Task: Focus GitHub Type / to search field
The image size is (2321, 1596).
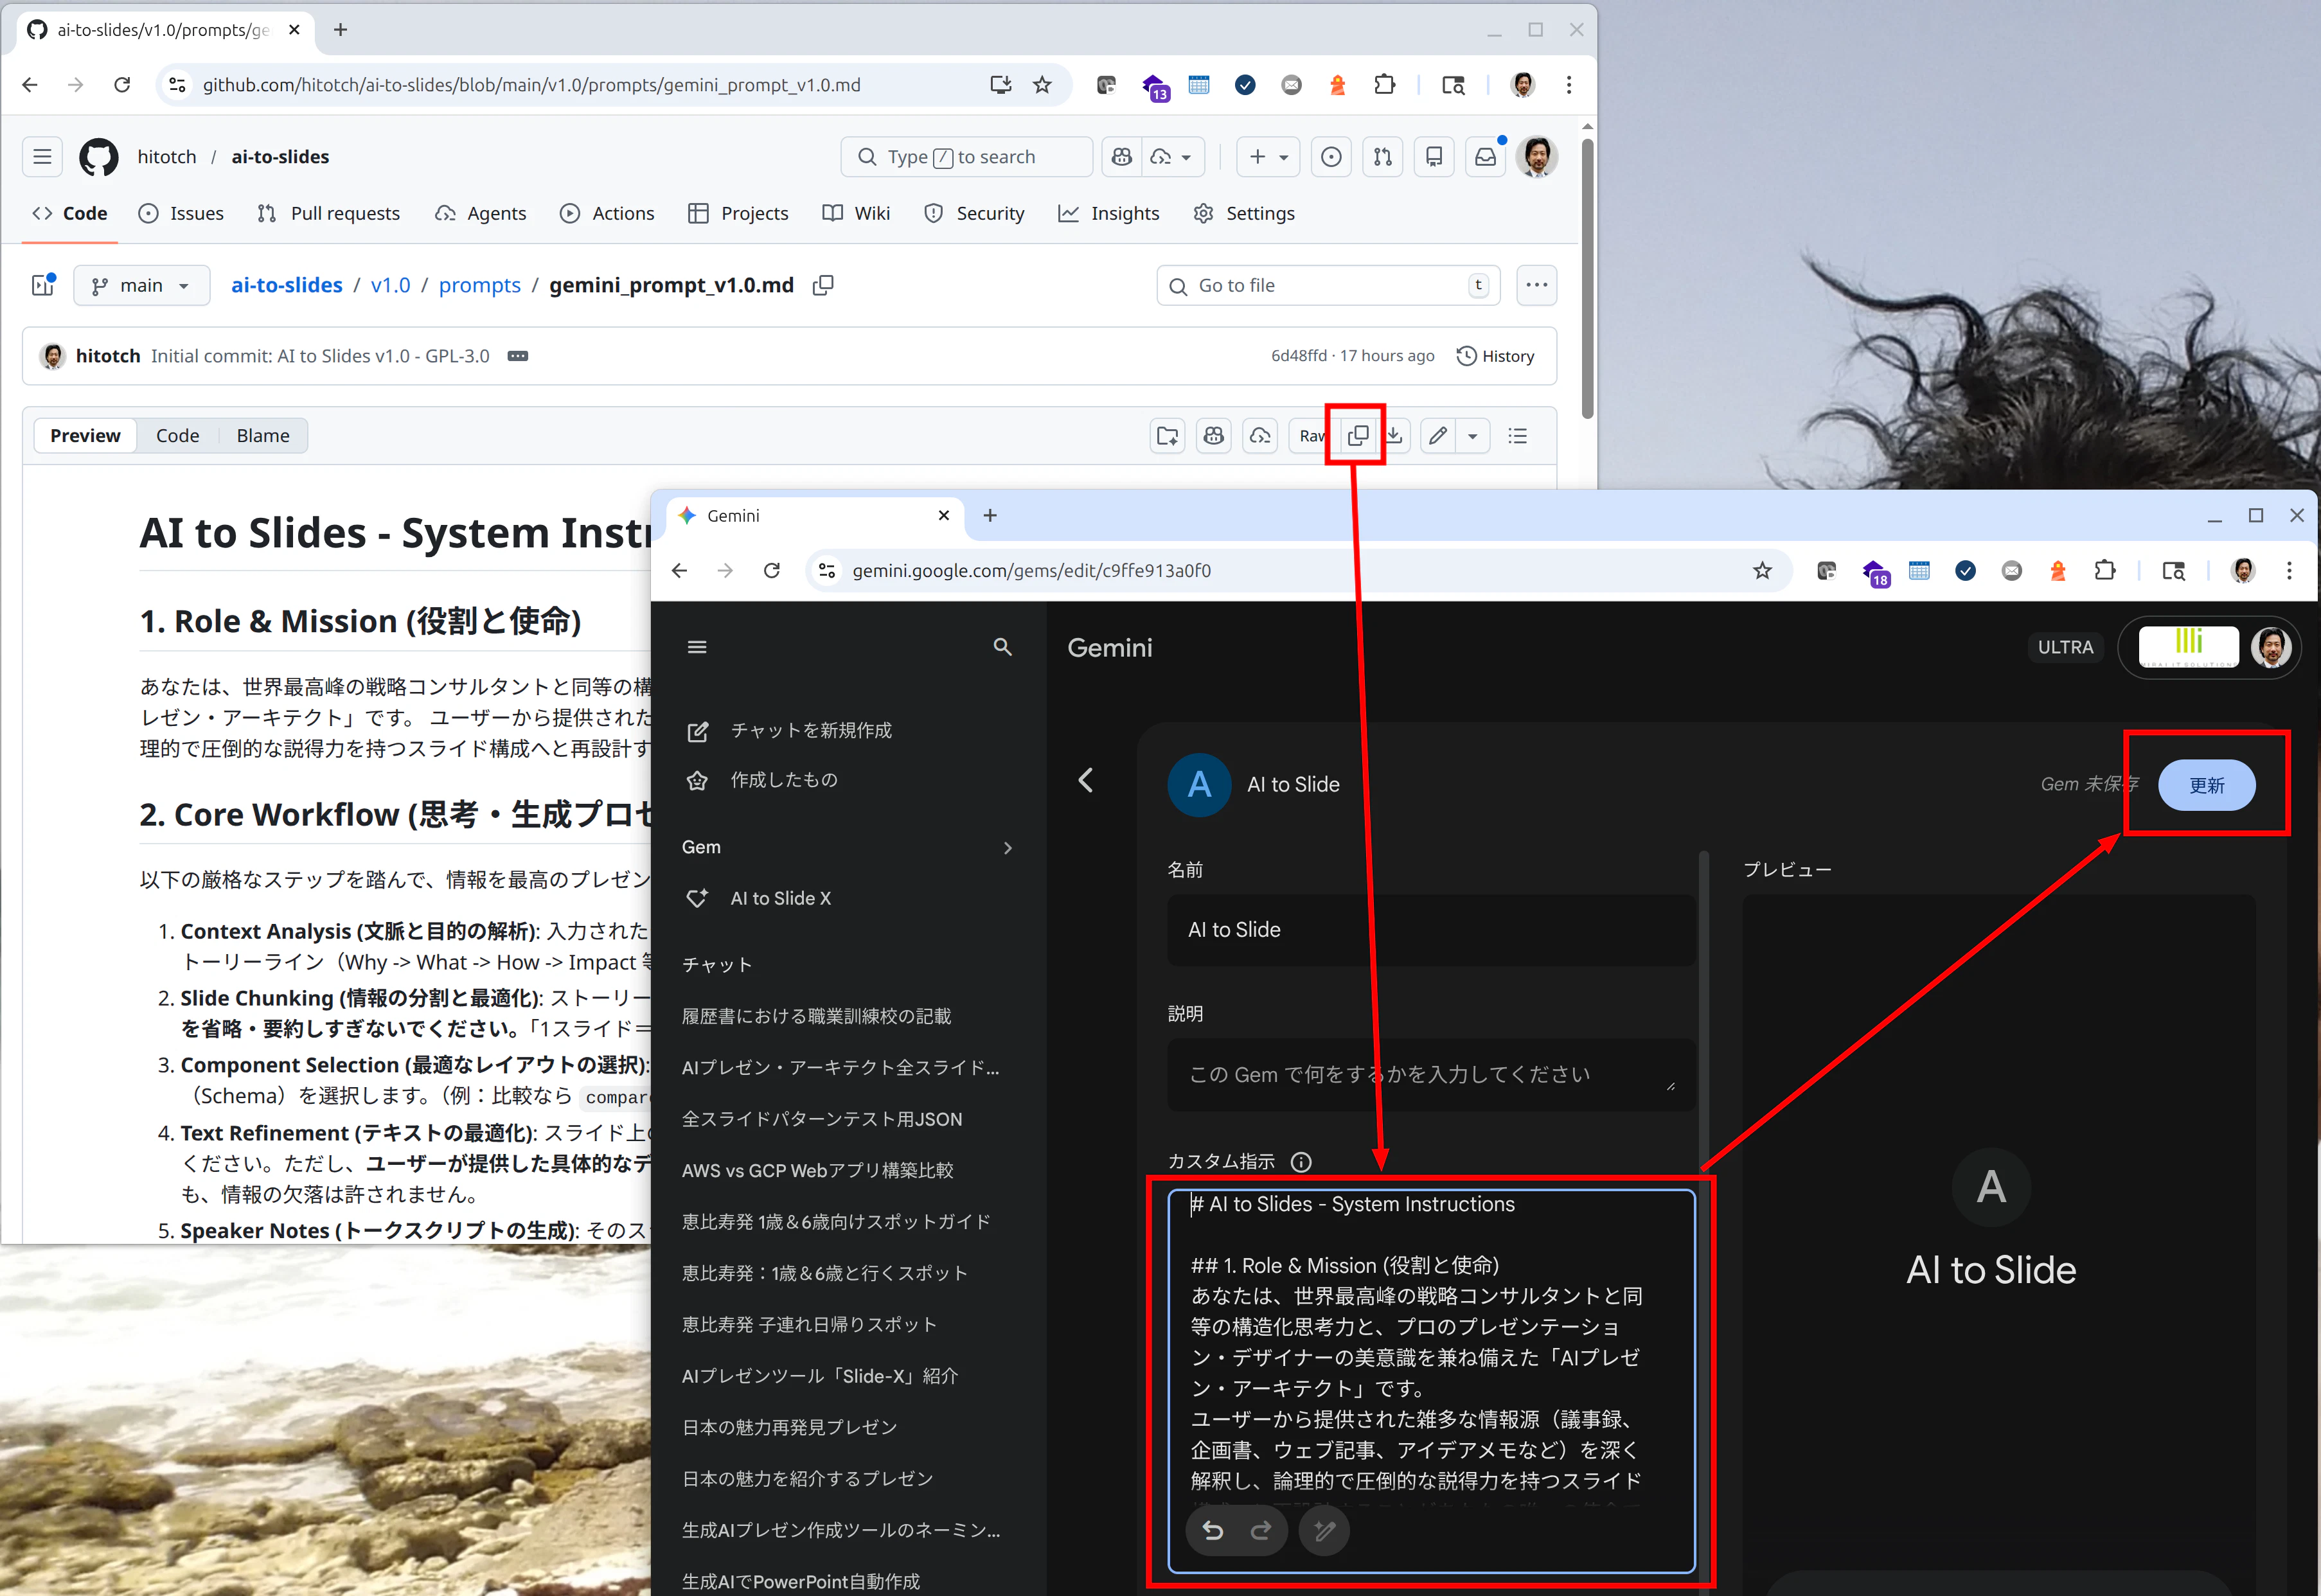Action: point(967,157)
